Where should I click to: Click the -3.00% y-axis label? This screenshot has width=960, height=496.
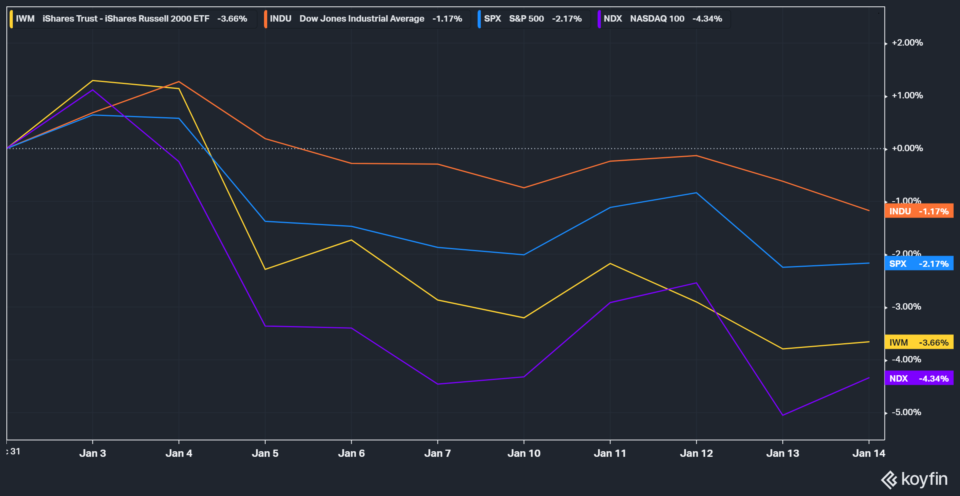907,307
